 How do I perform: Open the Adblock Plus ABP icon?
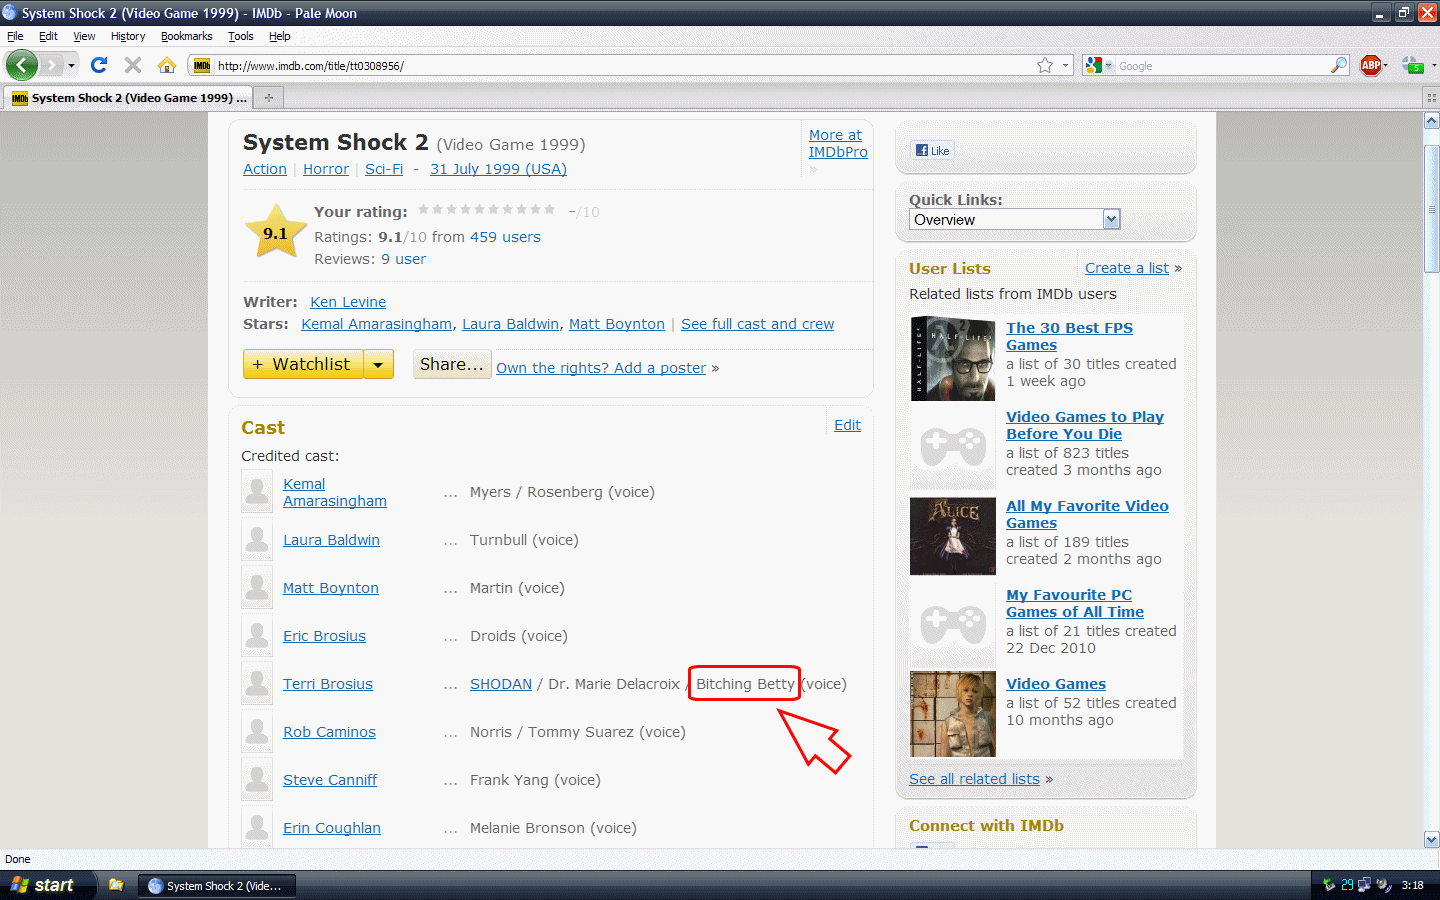[1371, 65]
